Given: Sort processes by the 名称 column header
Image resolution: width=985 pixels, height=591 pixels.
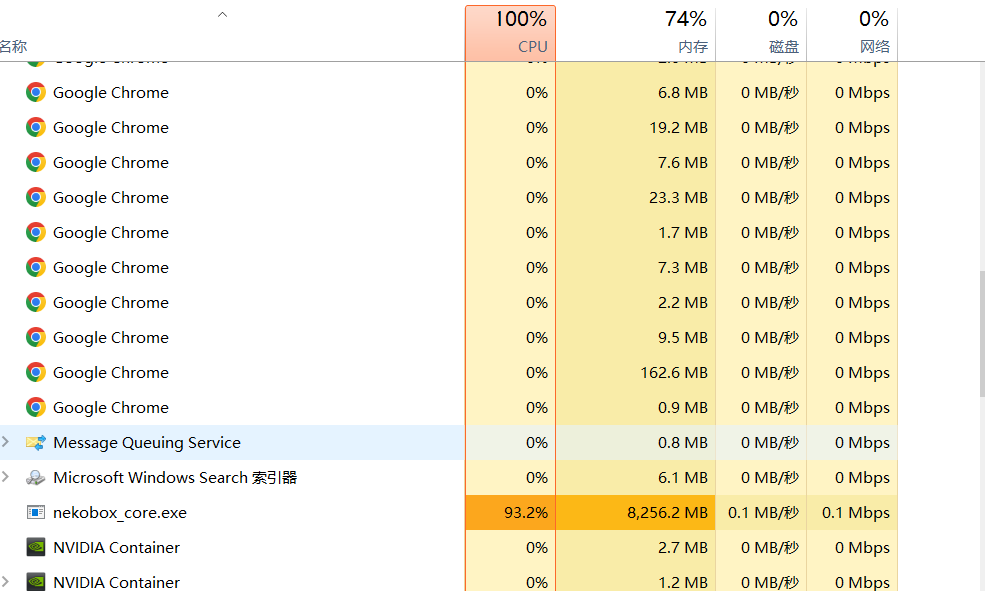Looking at the screenshot, I should (x=13, y=46).
